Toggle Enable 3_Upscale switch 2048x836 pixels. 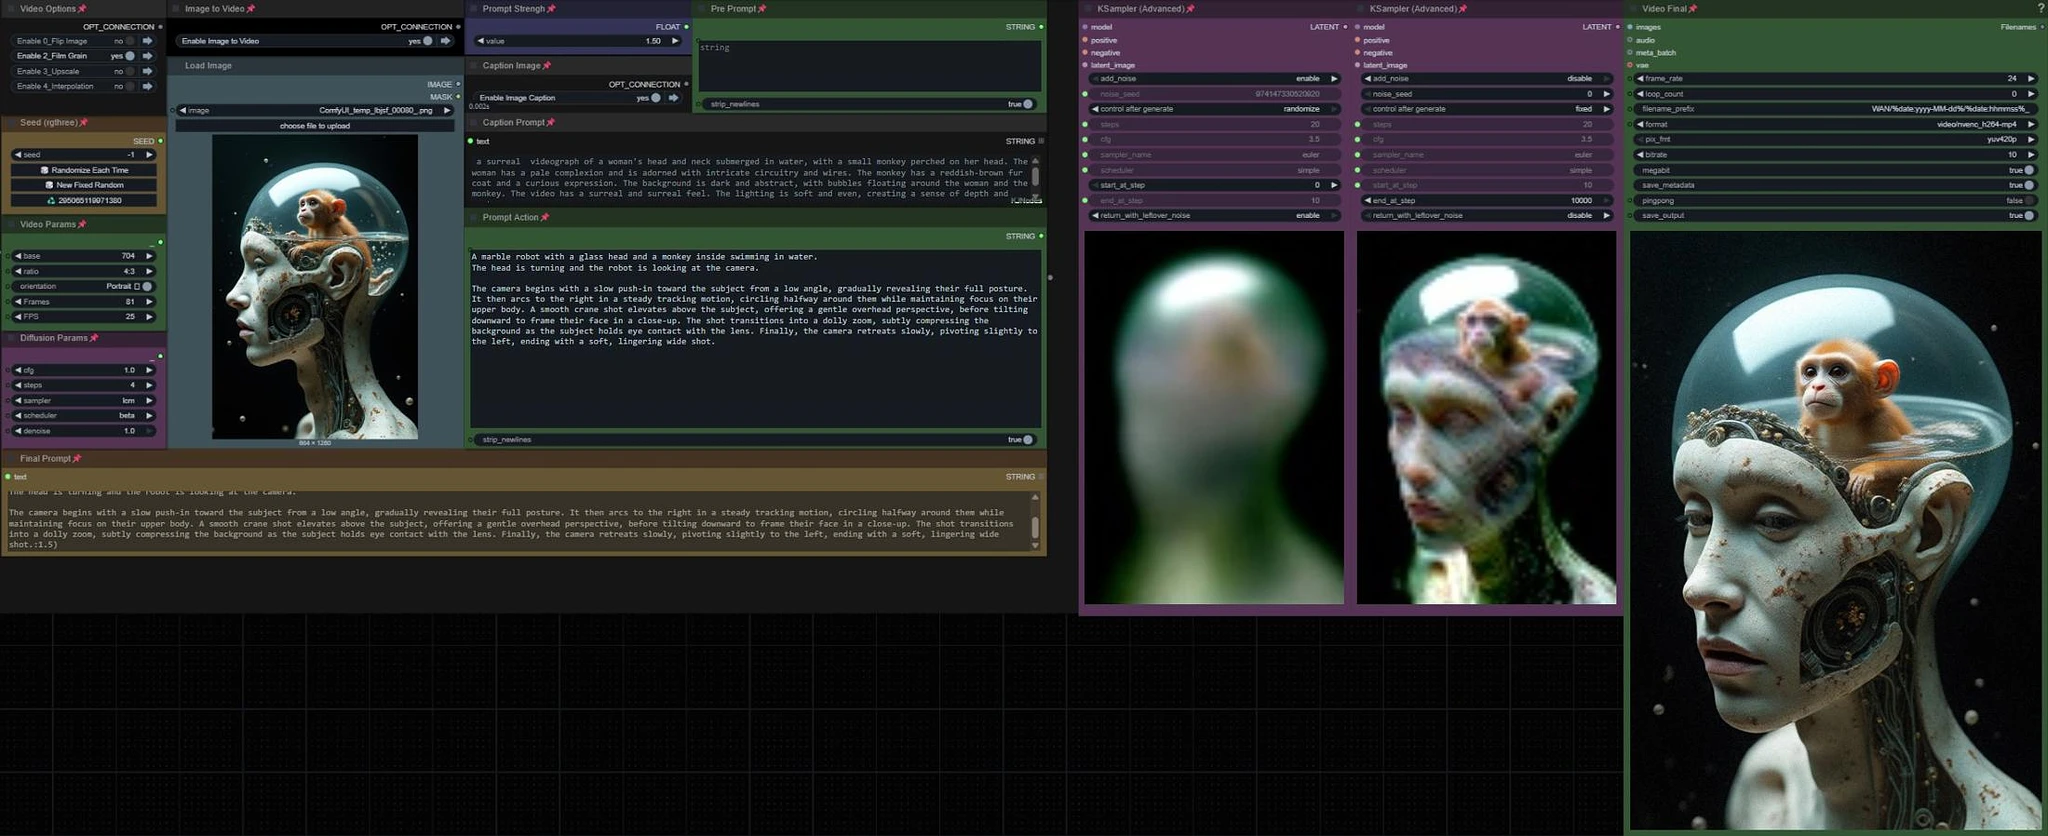(x=131, y=72)
